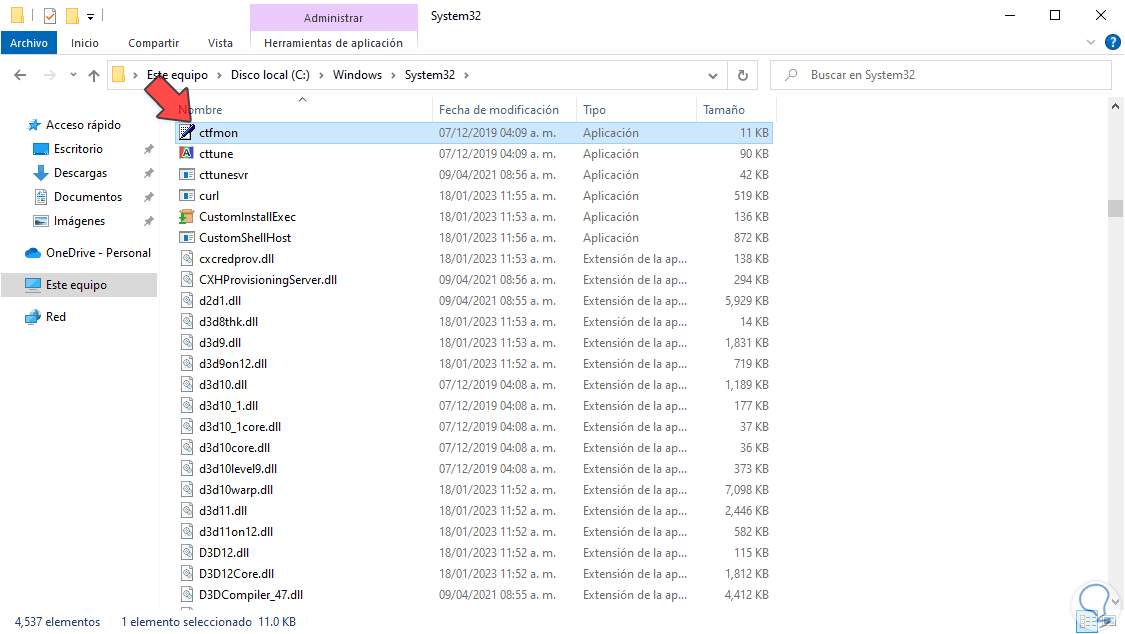Click the Acceso rápido star icon
Viewport: 1125px width, 634px height.
[x=34, y=125]
